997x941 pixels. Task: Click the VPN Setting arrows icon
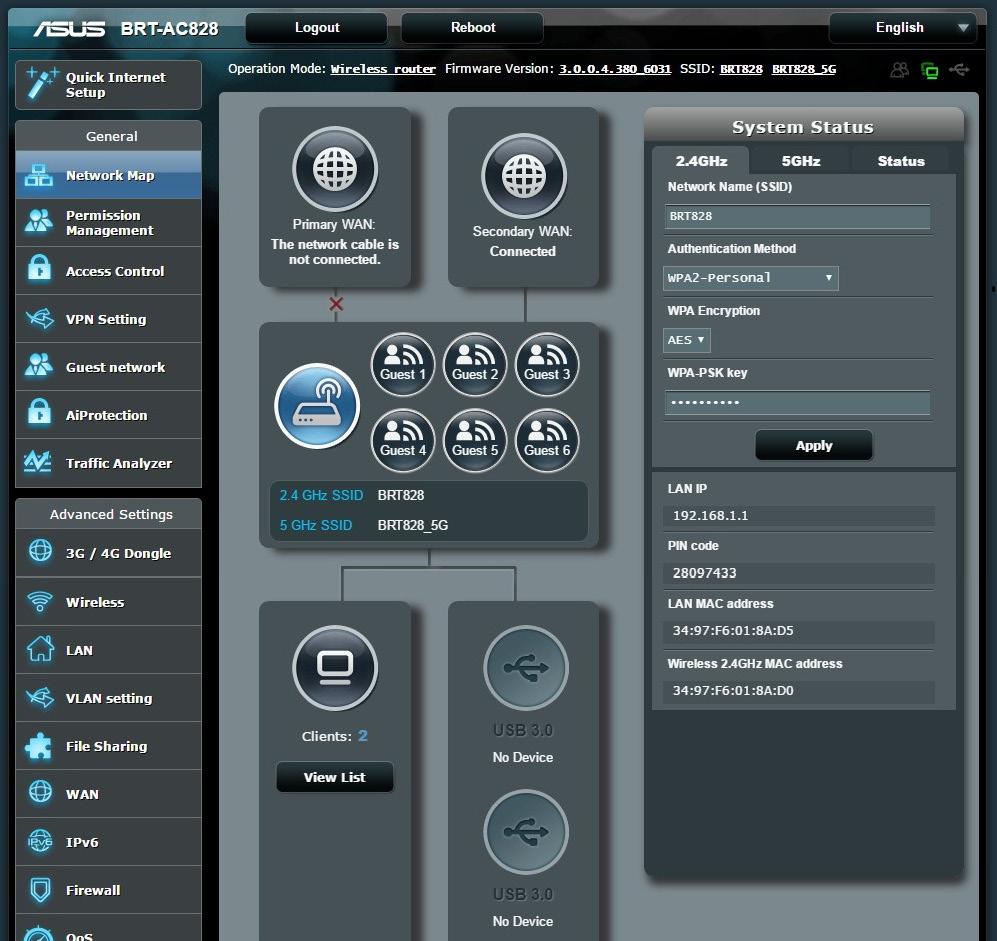[39, 318]
